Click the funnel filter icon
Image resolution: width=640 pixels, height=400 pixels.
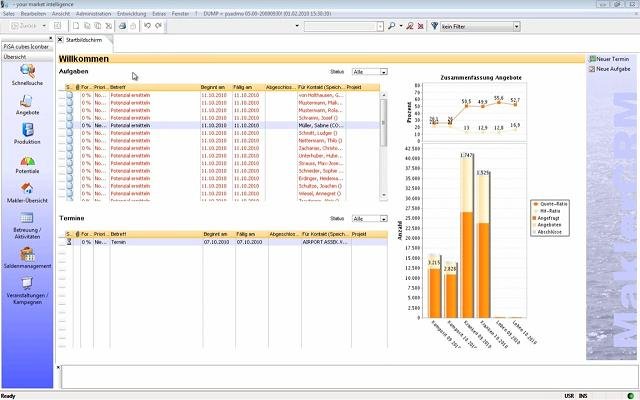tap(434, 26)
